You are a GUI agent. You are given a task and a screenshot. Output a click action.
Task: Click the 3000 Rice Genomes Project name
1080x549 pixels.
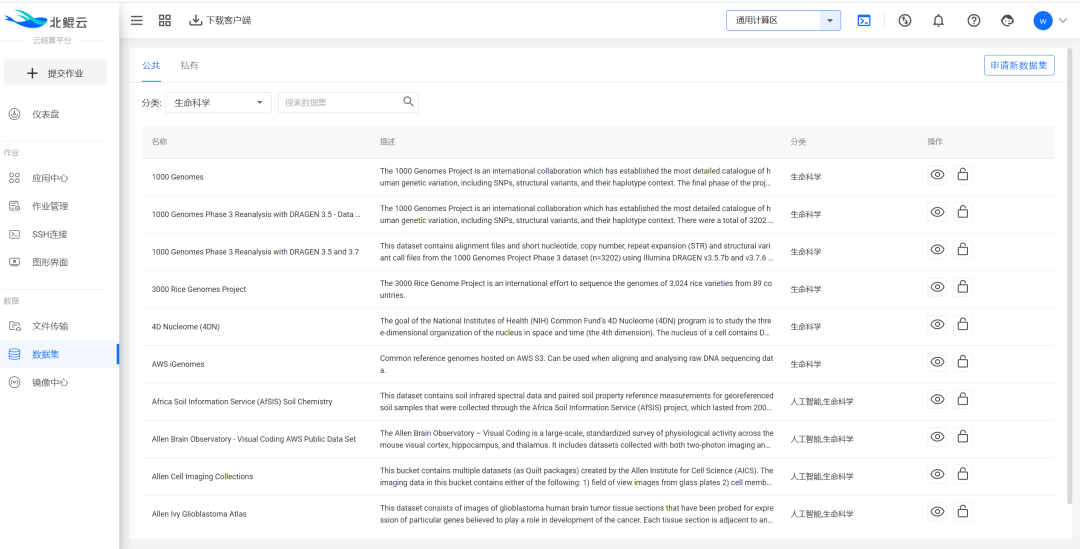[199, 289]
